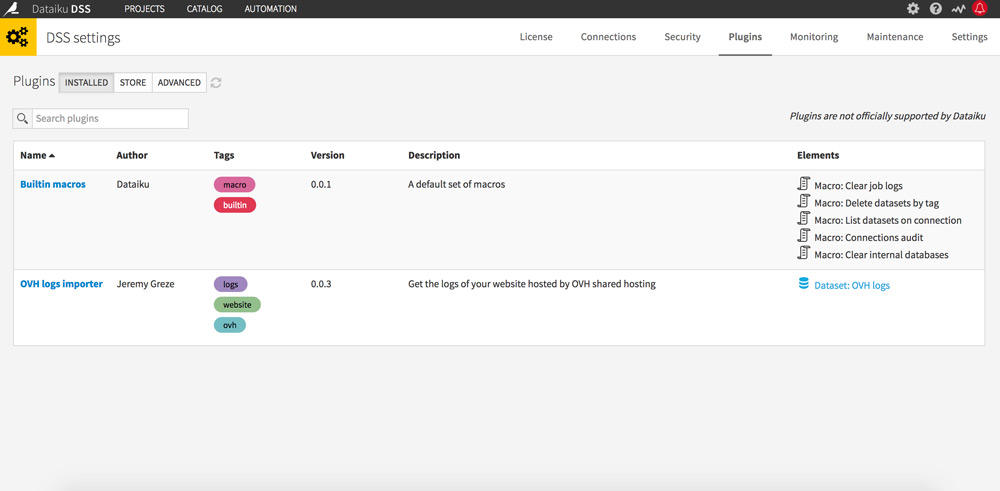Open the Builtin macros plugin
This screenshot has height=491, width=1000.
tap(53, 184)
